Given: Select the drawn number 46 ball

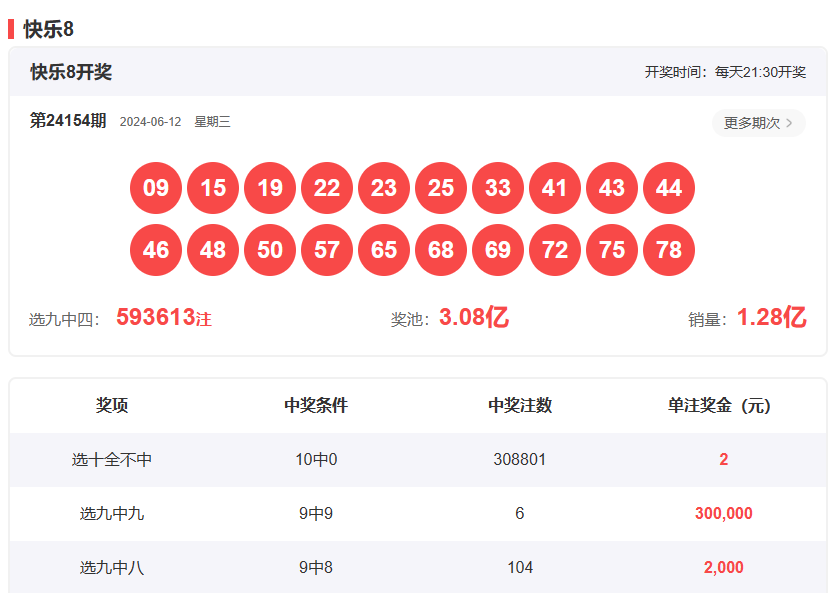Looking at the screenshot, I should [156, 250].
